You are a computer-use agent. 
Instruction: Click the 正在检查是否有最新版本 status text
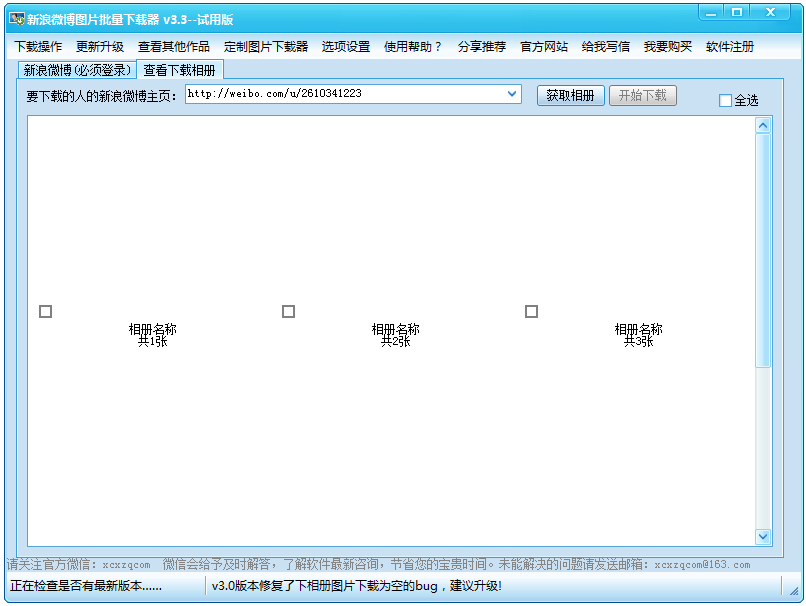click(x=86, y=586)
